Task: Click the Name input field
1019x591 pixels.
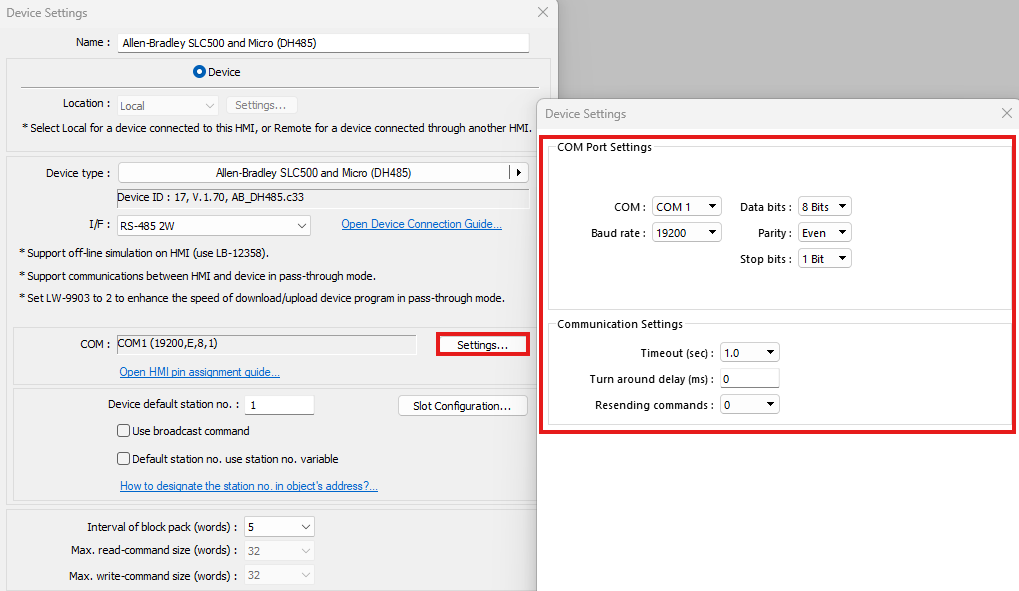Action: point(323,43)
